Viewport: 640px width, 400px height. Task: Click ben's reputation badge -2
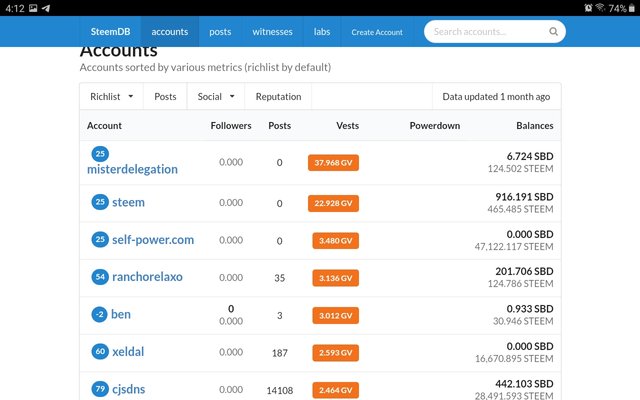(100, 314)
